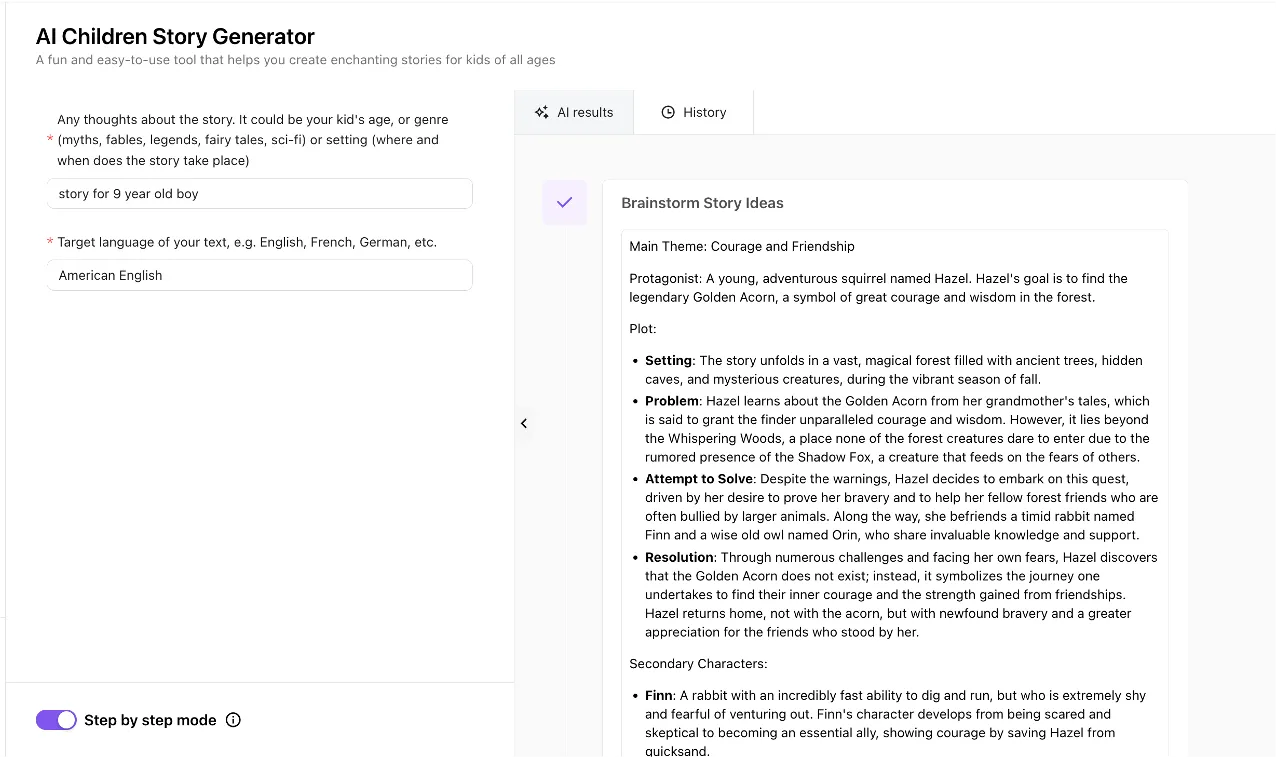Click the bold 'Attempt to Solve' label

pos(698,479)
